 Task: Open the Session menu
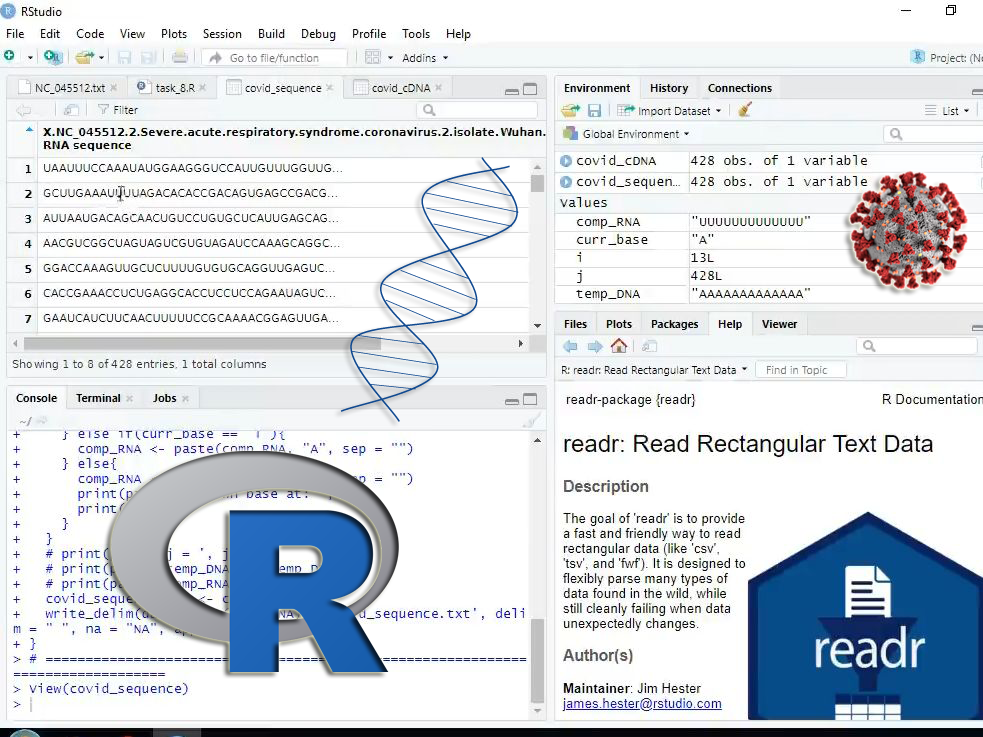click(x=222, y=34)
